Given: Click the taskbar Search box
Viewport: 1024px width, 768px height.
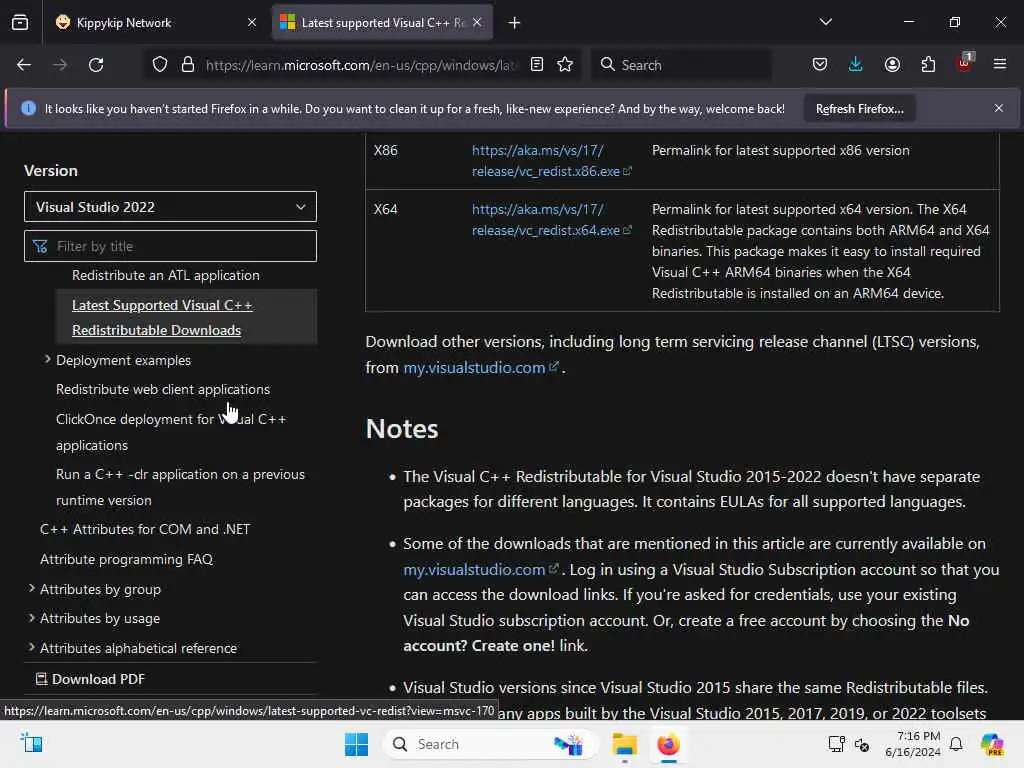Looking at the screenshot, I should pyautogui.click(x=490, y=744).
